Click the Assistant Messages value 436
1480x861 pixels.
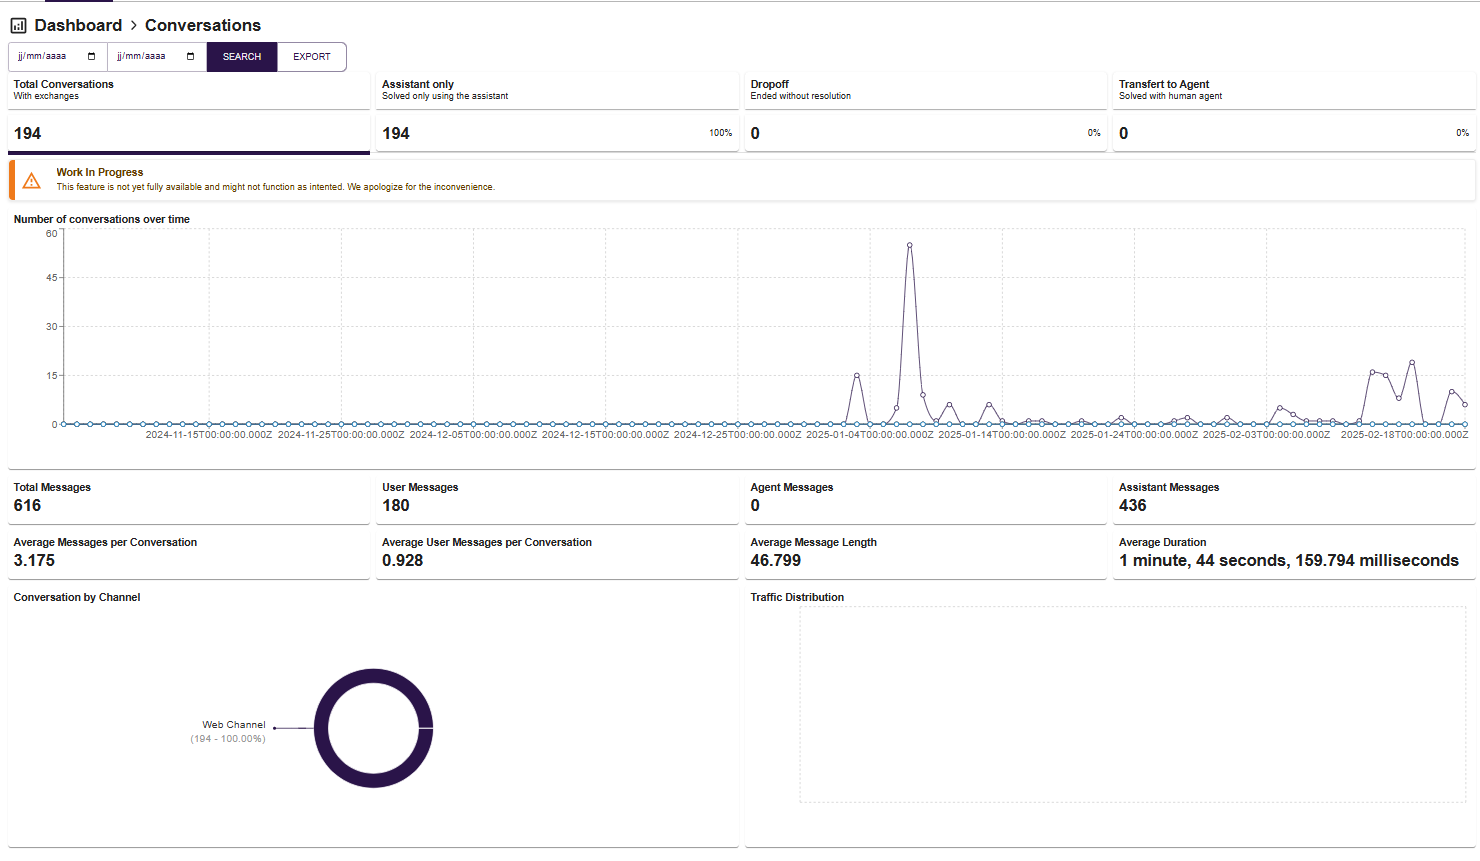click(x=1133, y=505)
